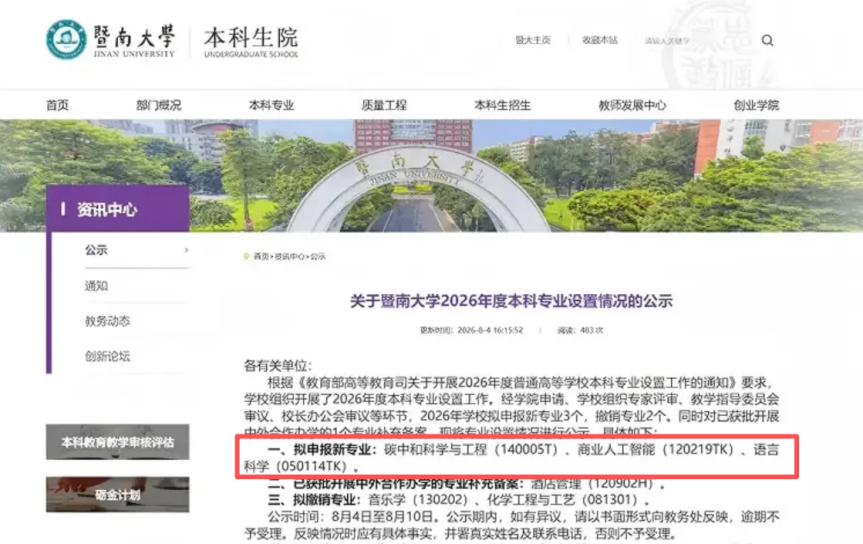Click the read count text 阅读 483 次

click(580, 330)
